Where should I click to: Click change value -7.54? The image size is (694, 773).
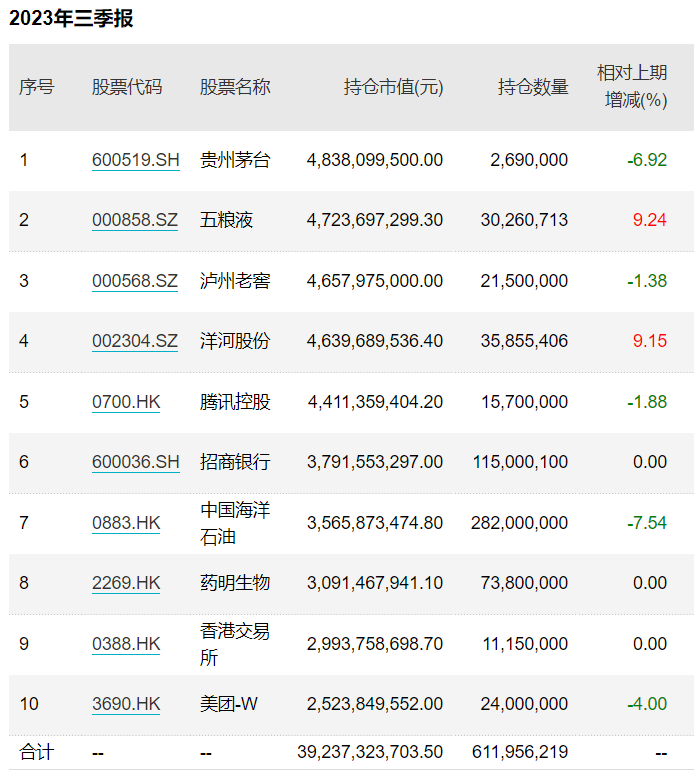coord(647,523)
